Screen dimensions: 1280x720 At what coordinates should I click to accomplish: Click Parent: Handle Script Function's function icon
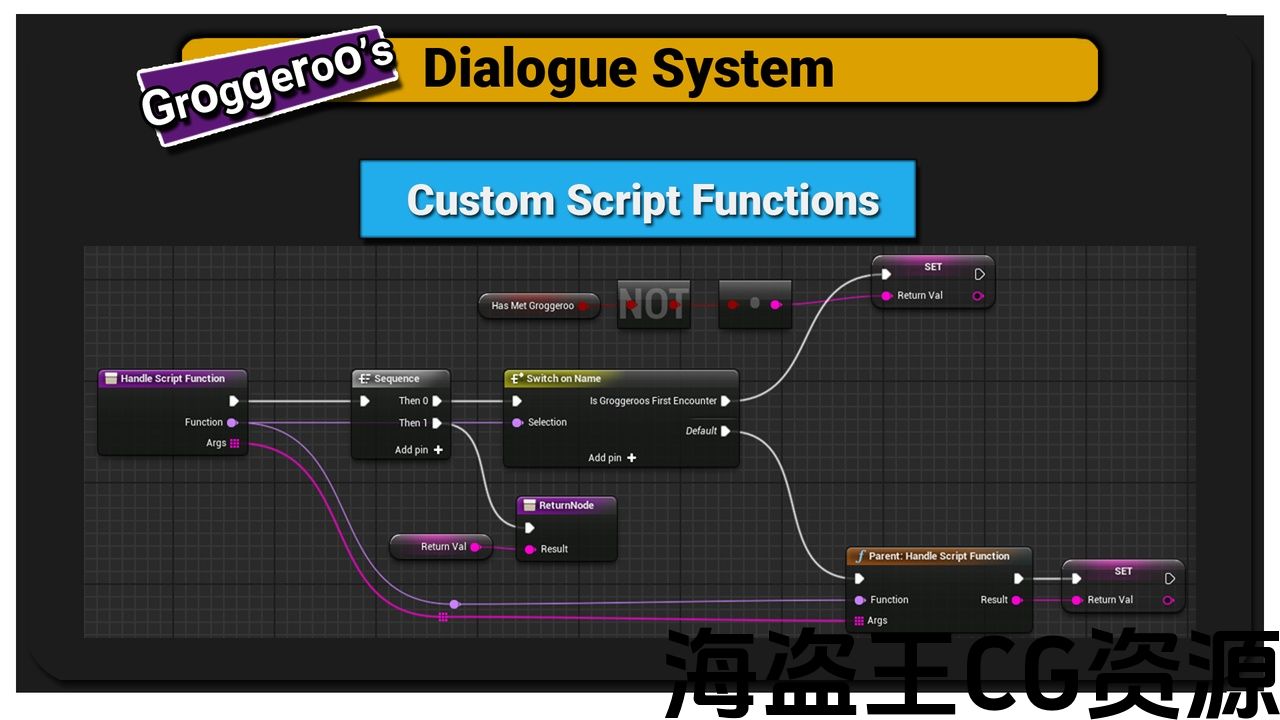coord(859,556)
